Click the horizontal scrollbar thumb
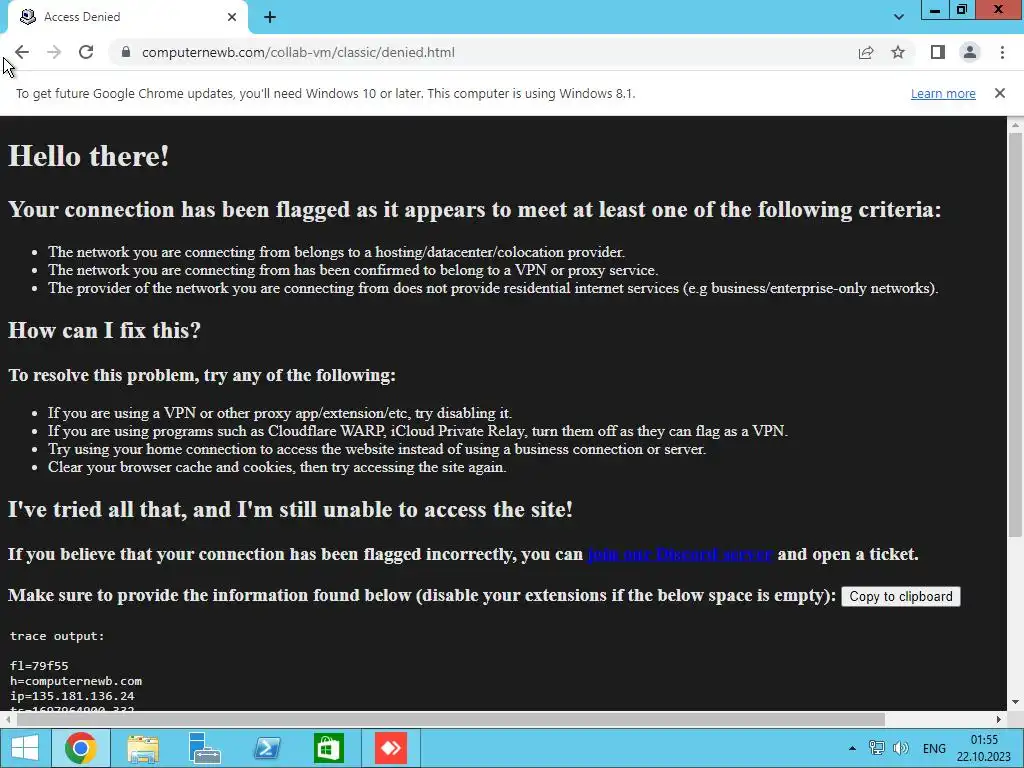1024x768 pixels. pyautogui.click(x=451, y=719)
